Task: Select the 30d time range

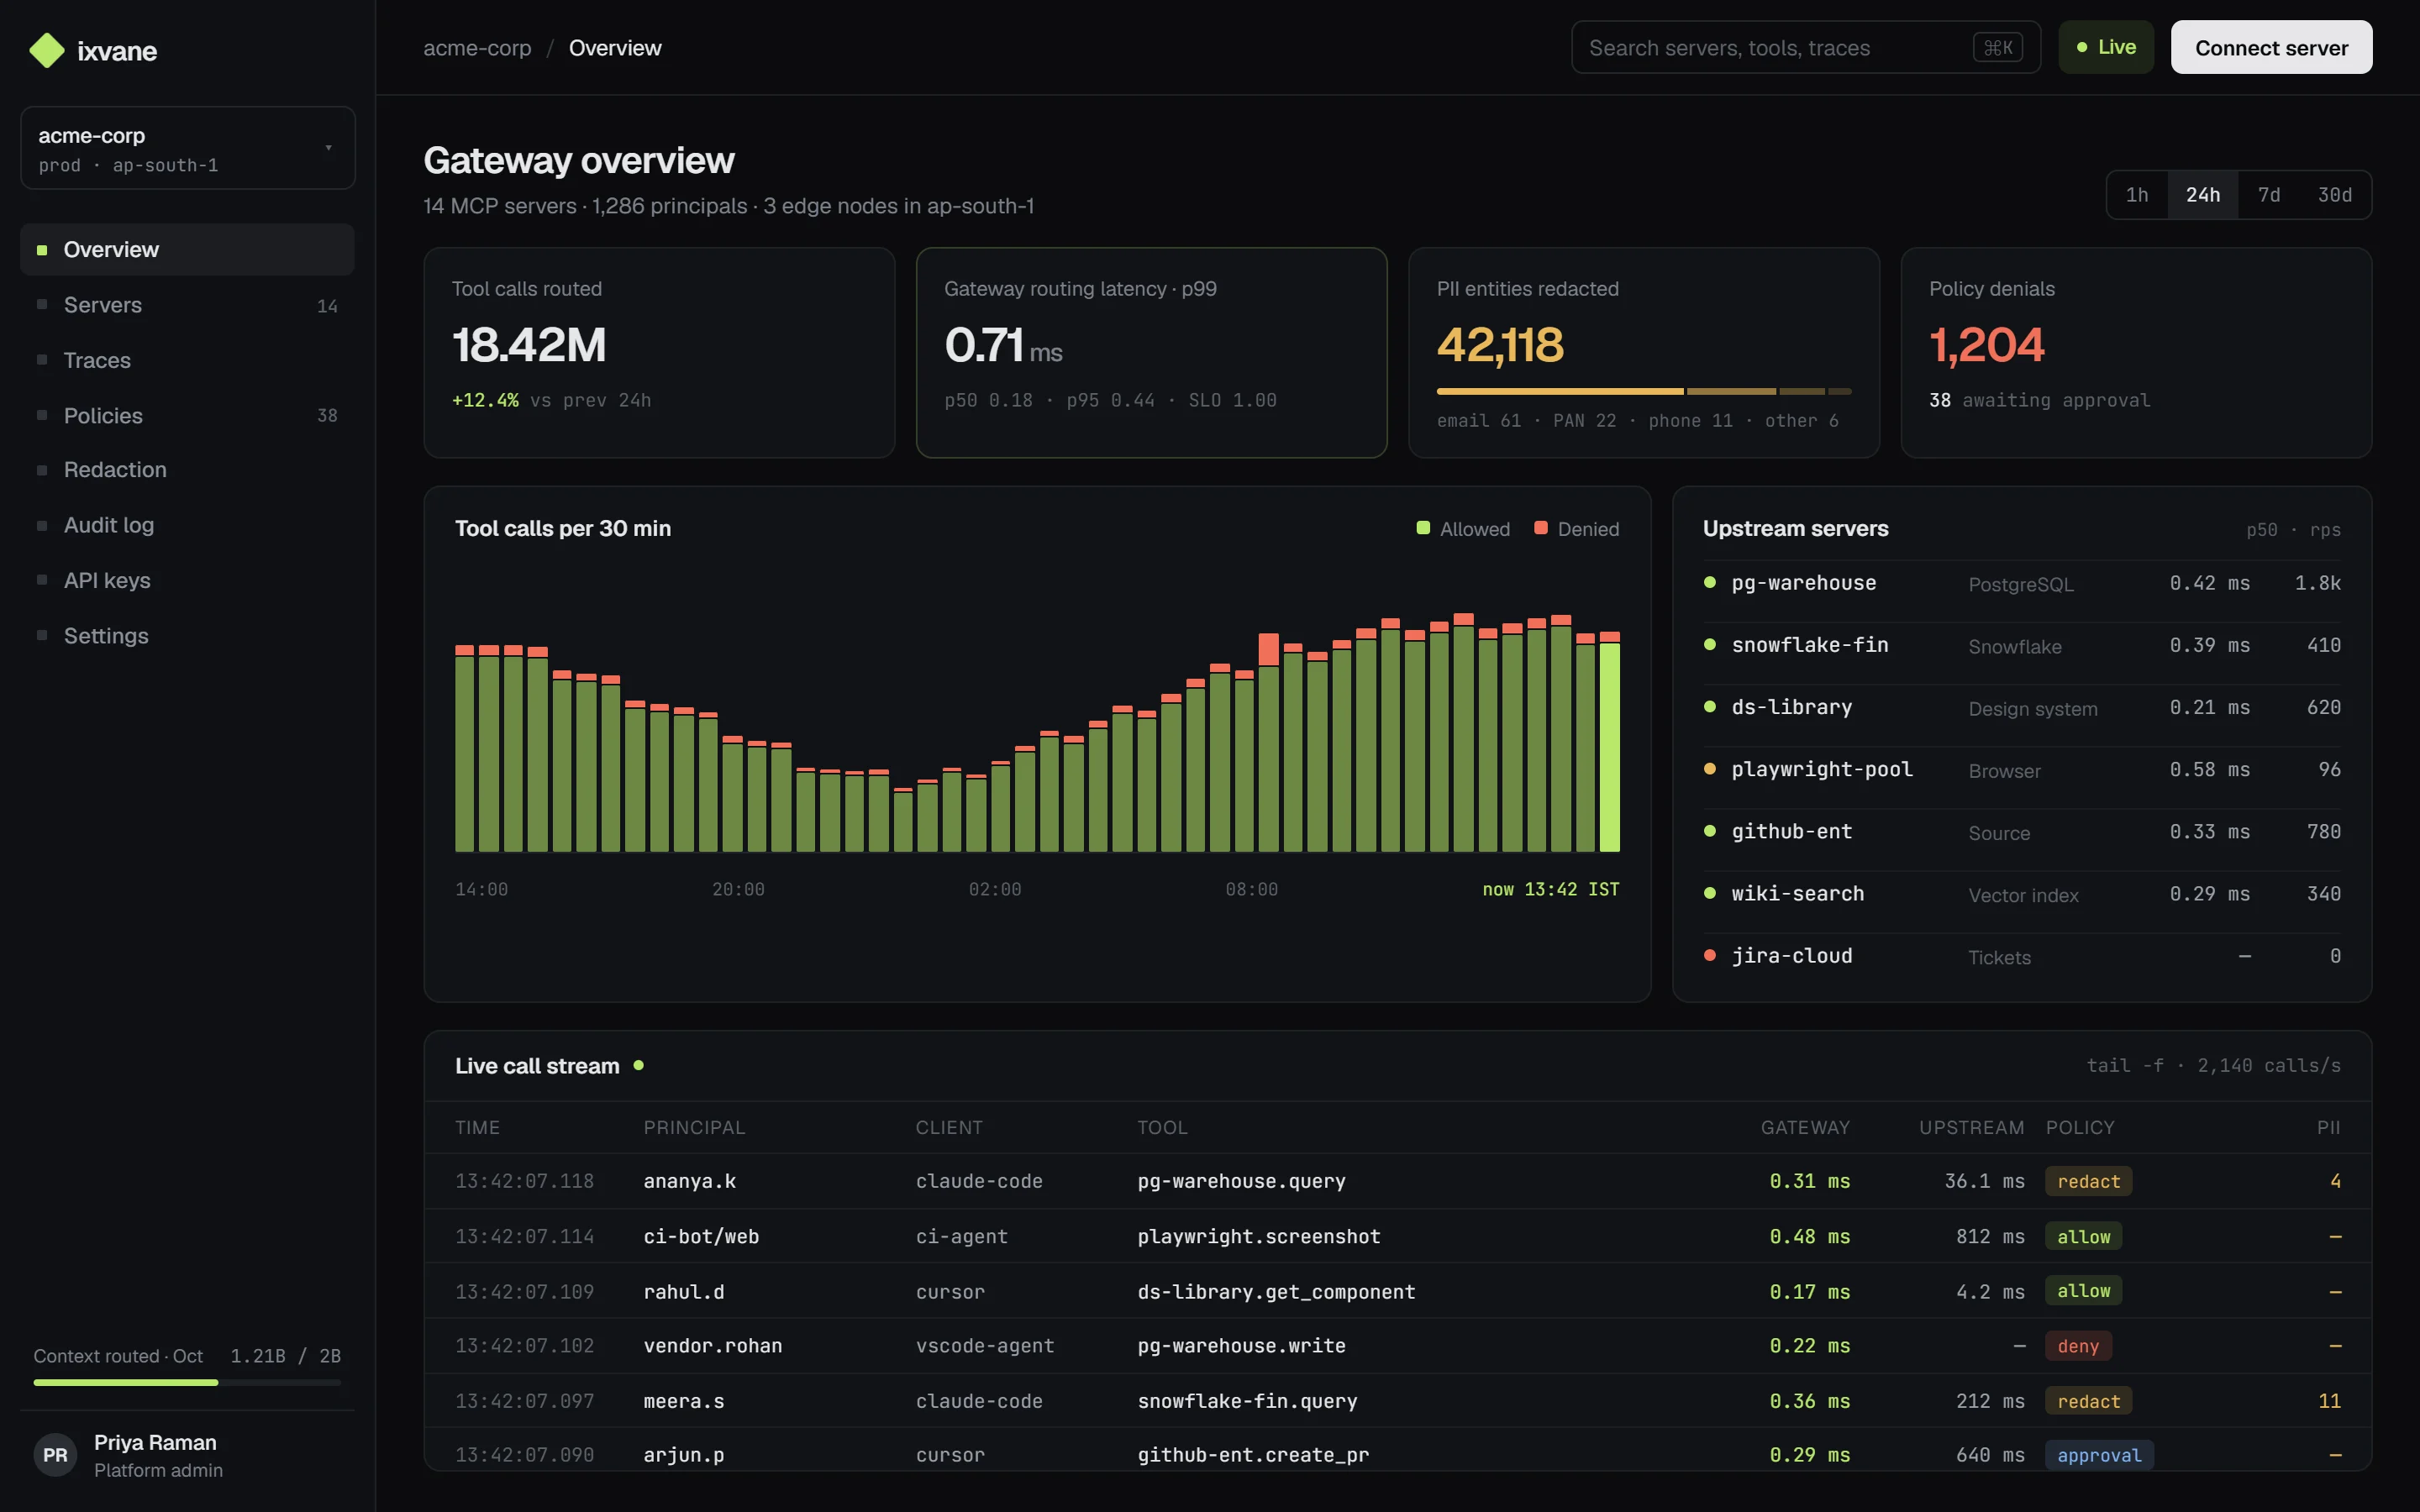Action: click(x=2335, y=195)
